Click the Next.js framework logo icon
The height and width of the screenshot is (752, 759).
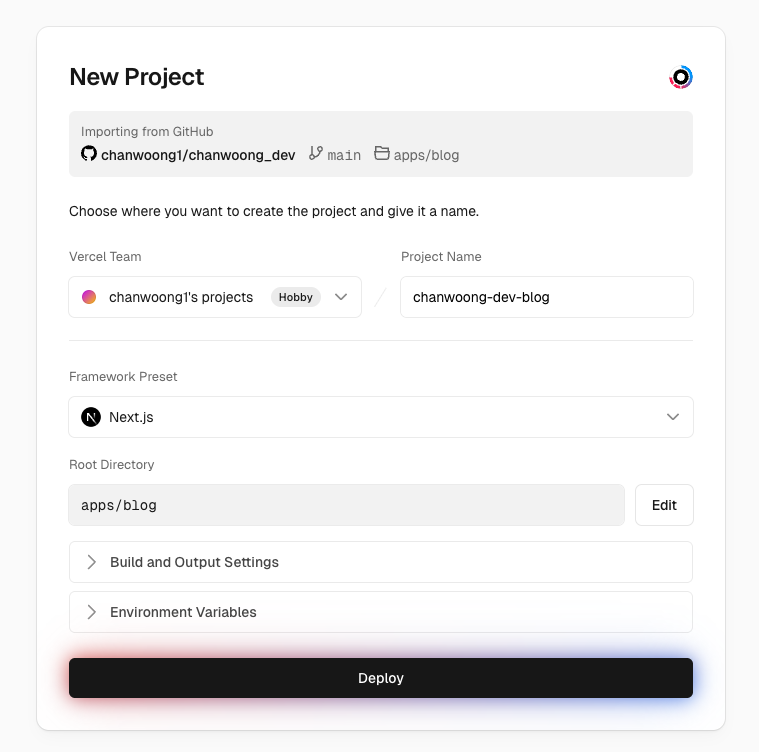click(x=91, y=417)
